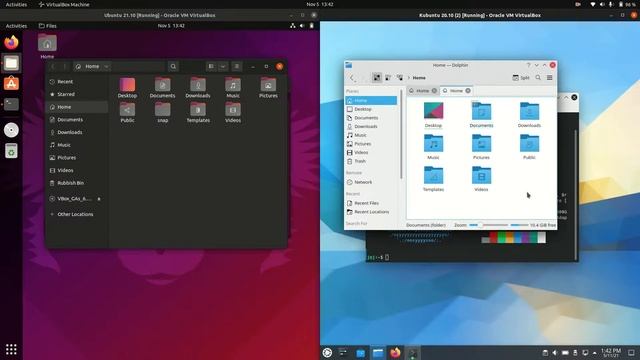Open the Music folder in Ubuntu Files grid

click(233, 88)
